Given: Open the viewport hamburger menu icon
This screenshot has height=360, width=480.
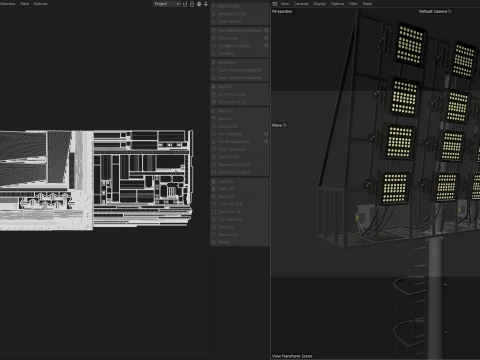Looking at the screenshot, I should pos(275,4).
